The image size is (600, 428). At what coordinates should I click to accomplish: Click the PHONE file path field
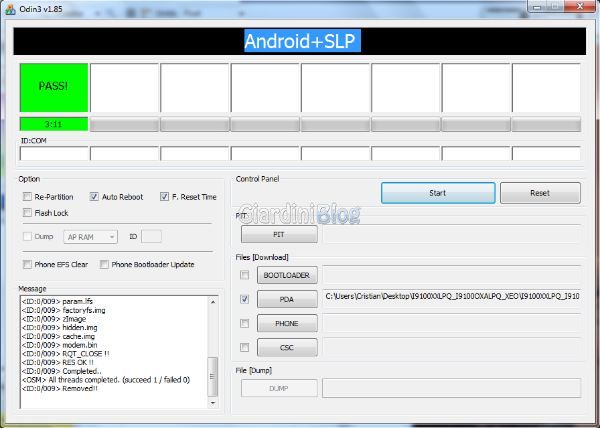[452, 323]
